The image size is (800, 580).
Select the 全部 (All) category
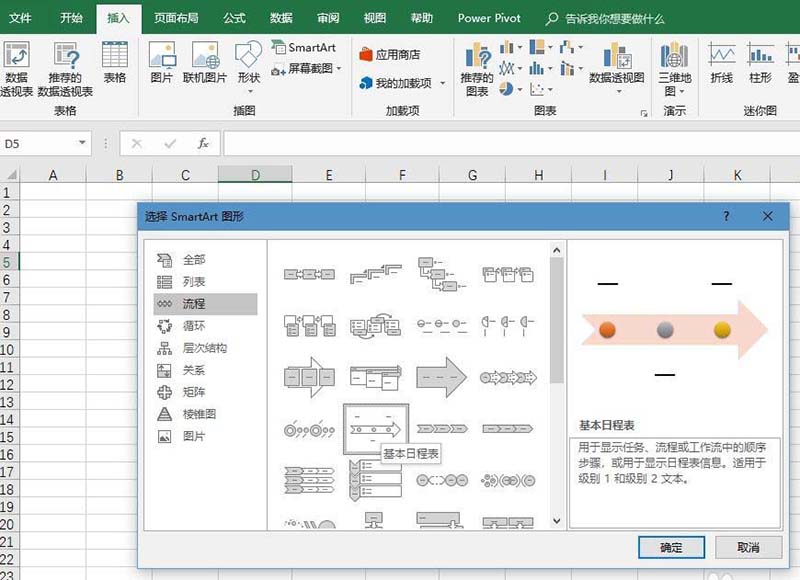tap(206, 260)
